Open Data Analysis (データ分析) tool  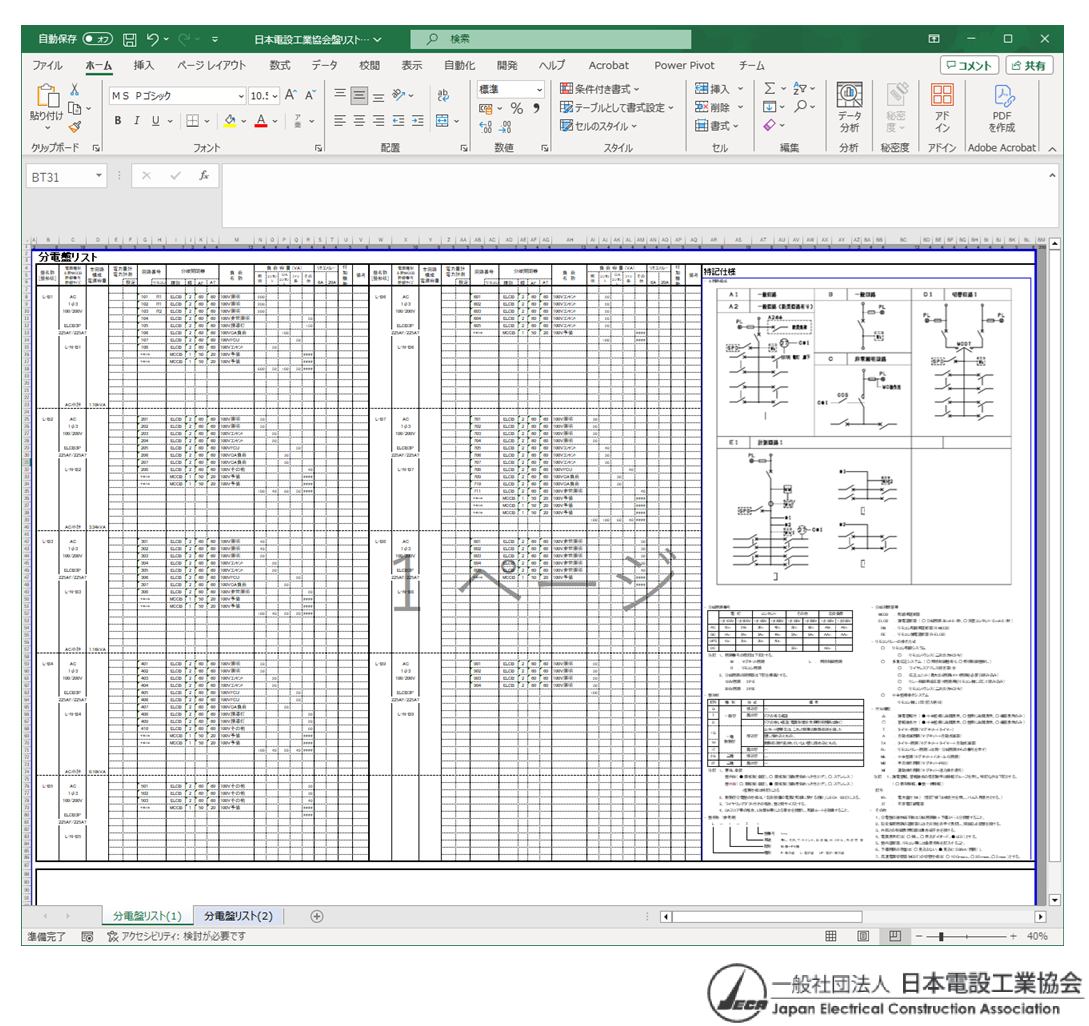[x=849, y=107]
